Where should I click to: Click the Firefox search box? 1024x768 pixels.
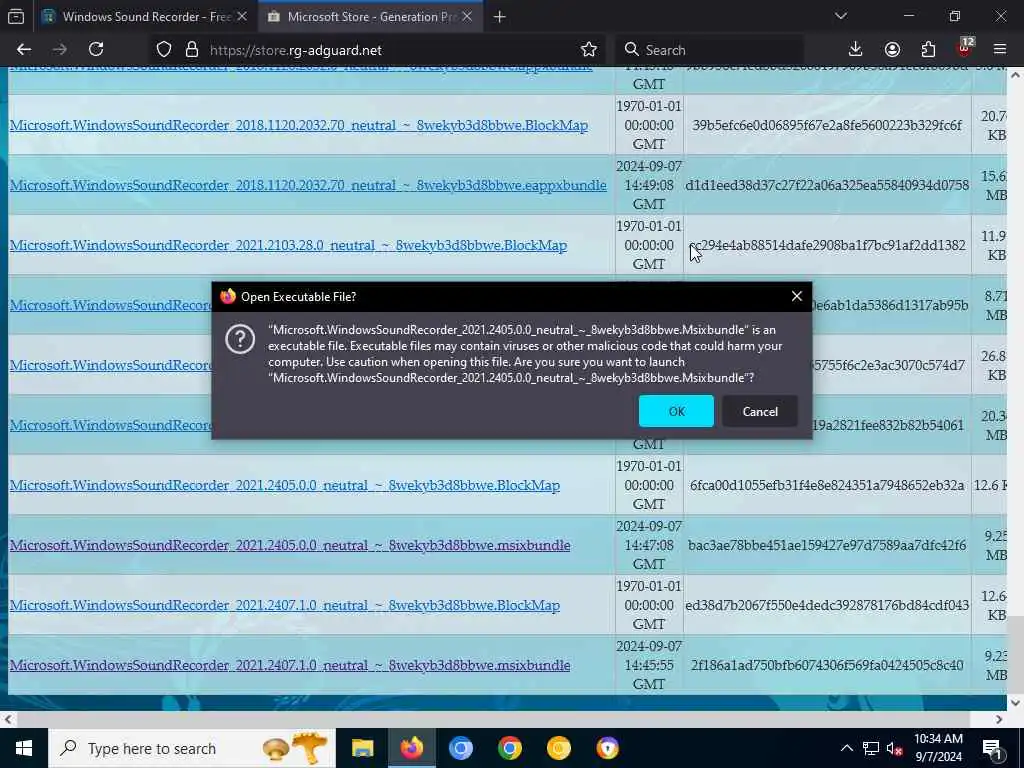[x=709, y=50]
